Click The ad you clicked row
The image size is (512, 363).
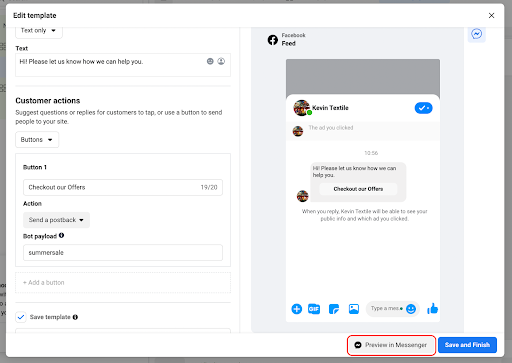coord(363,131)
